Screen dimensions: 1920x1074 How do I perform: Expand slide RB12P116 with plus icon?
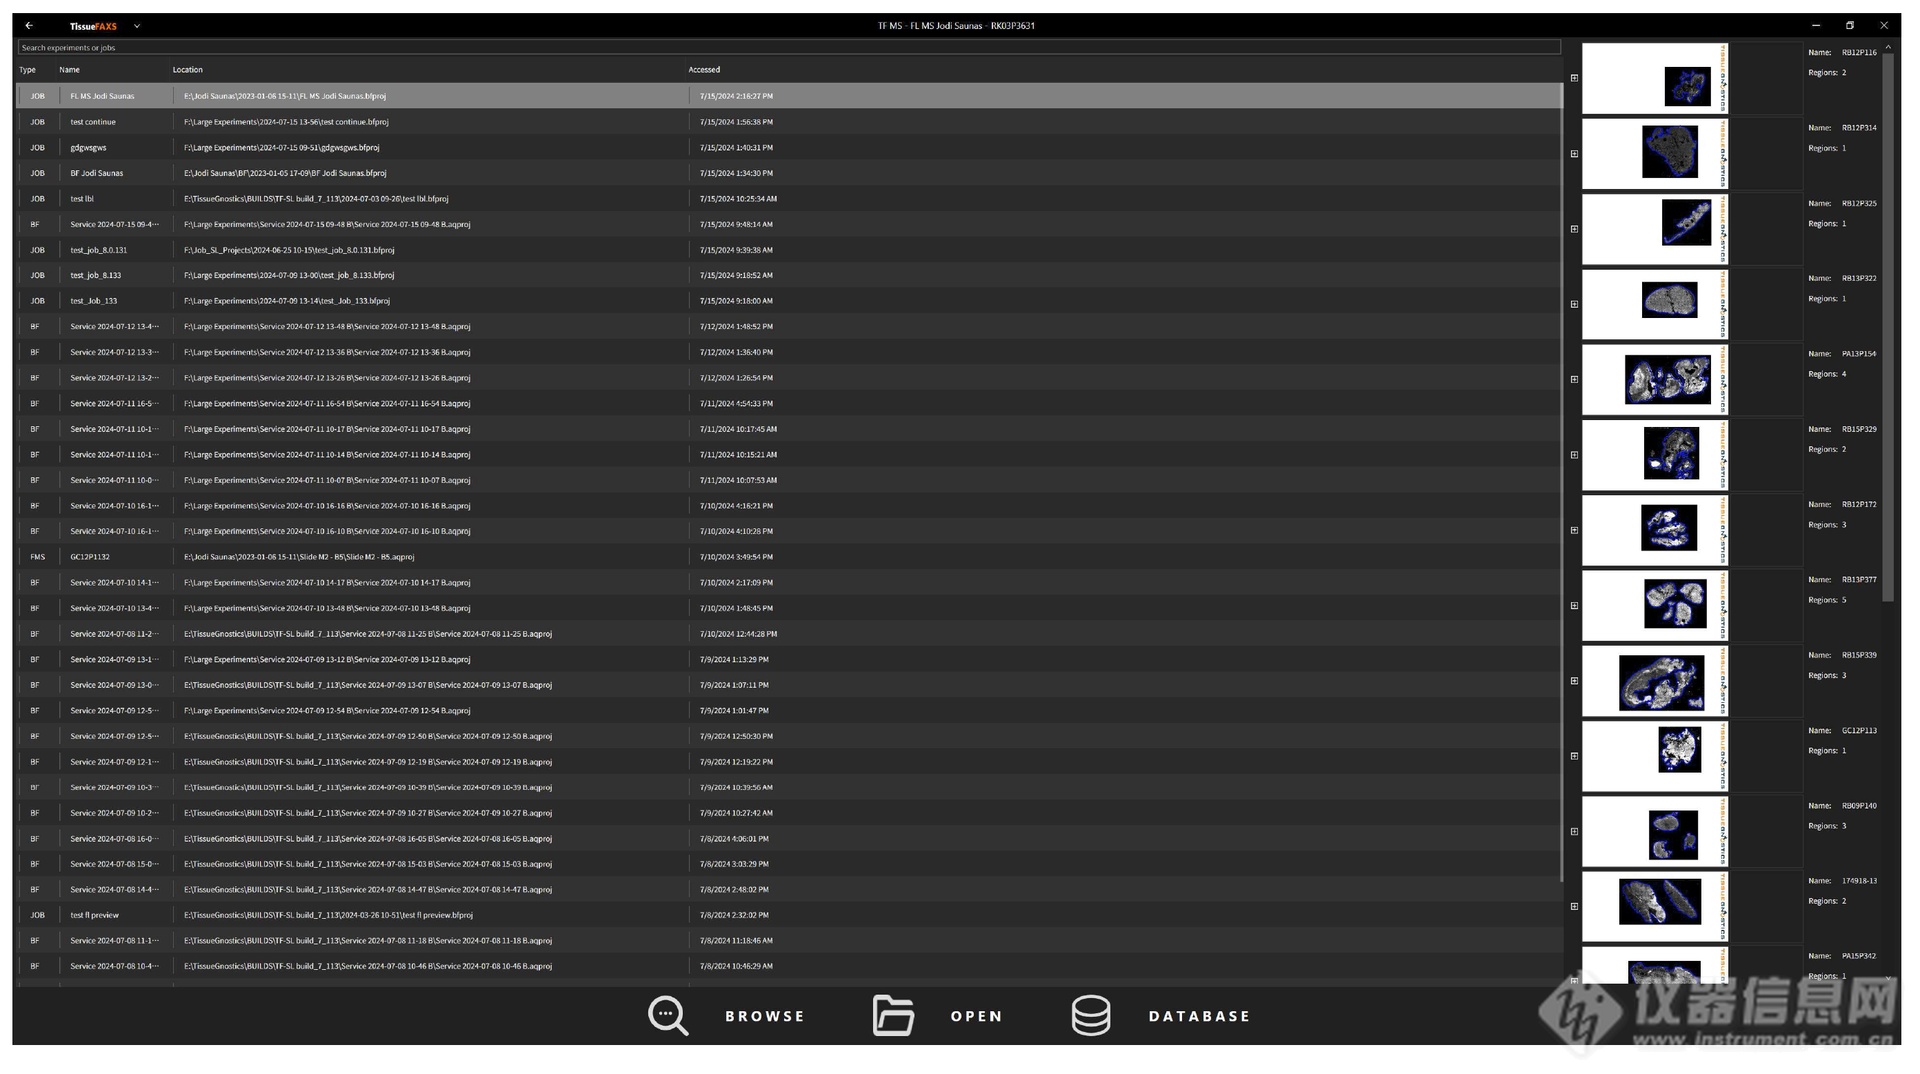click(x=1574, y=78)
